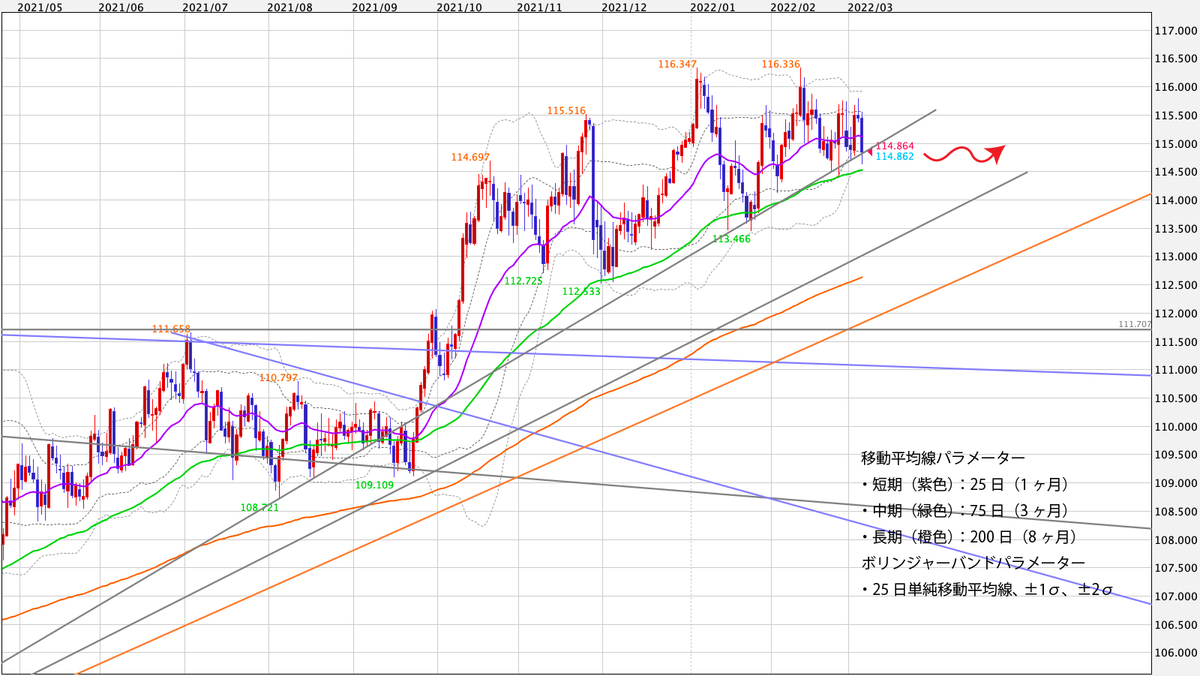Select the 116.336 peak annotation

tap(780, 64)
